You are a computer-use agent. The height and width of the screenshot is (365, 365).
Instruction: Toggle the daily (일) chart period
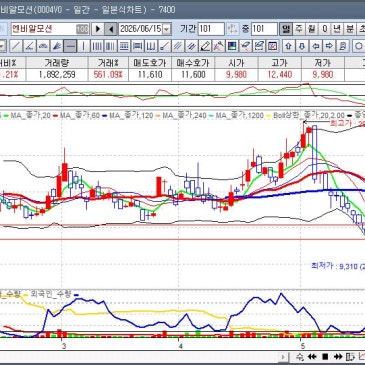click(286, 29)
